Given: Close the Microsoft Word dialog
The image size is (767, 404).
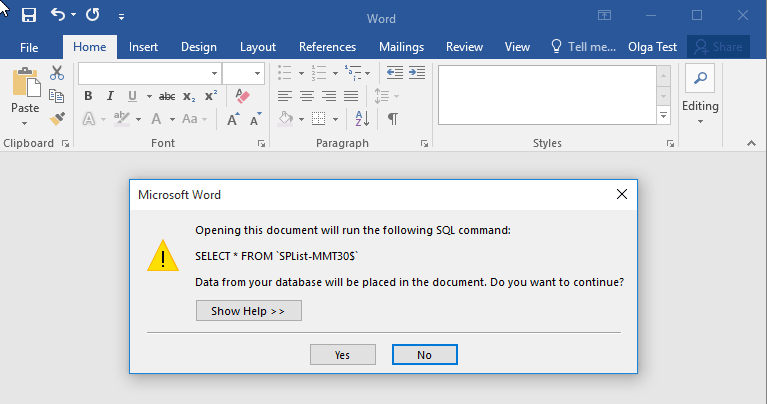Looking at the screenshot, I should (622, 194).
